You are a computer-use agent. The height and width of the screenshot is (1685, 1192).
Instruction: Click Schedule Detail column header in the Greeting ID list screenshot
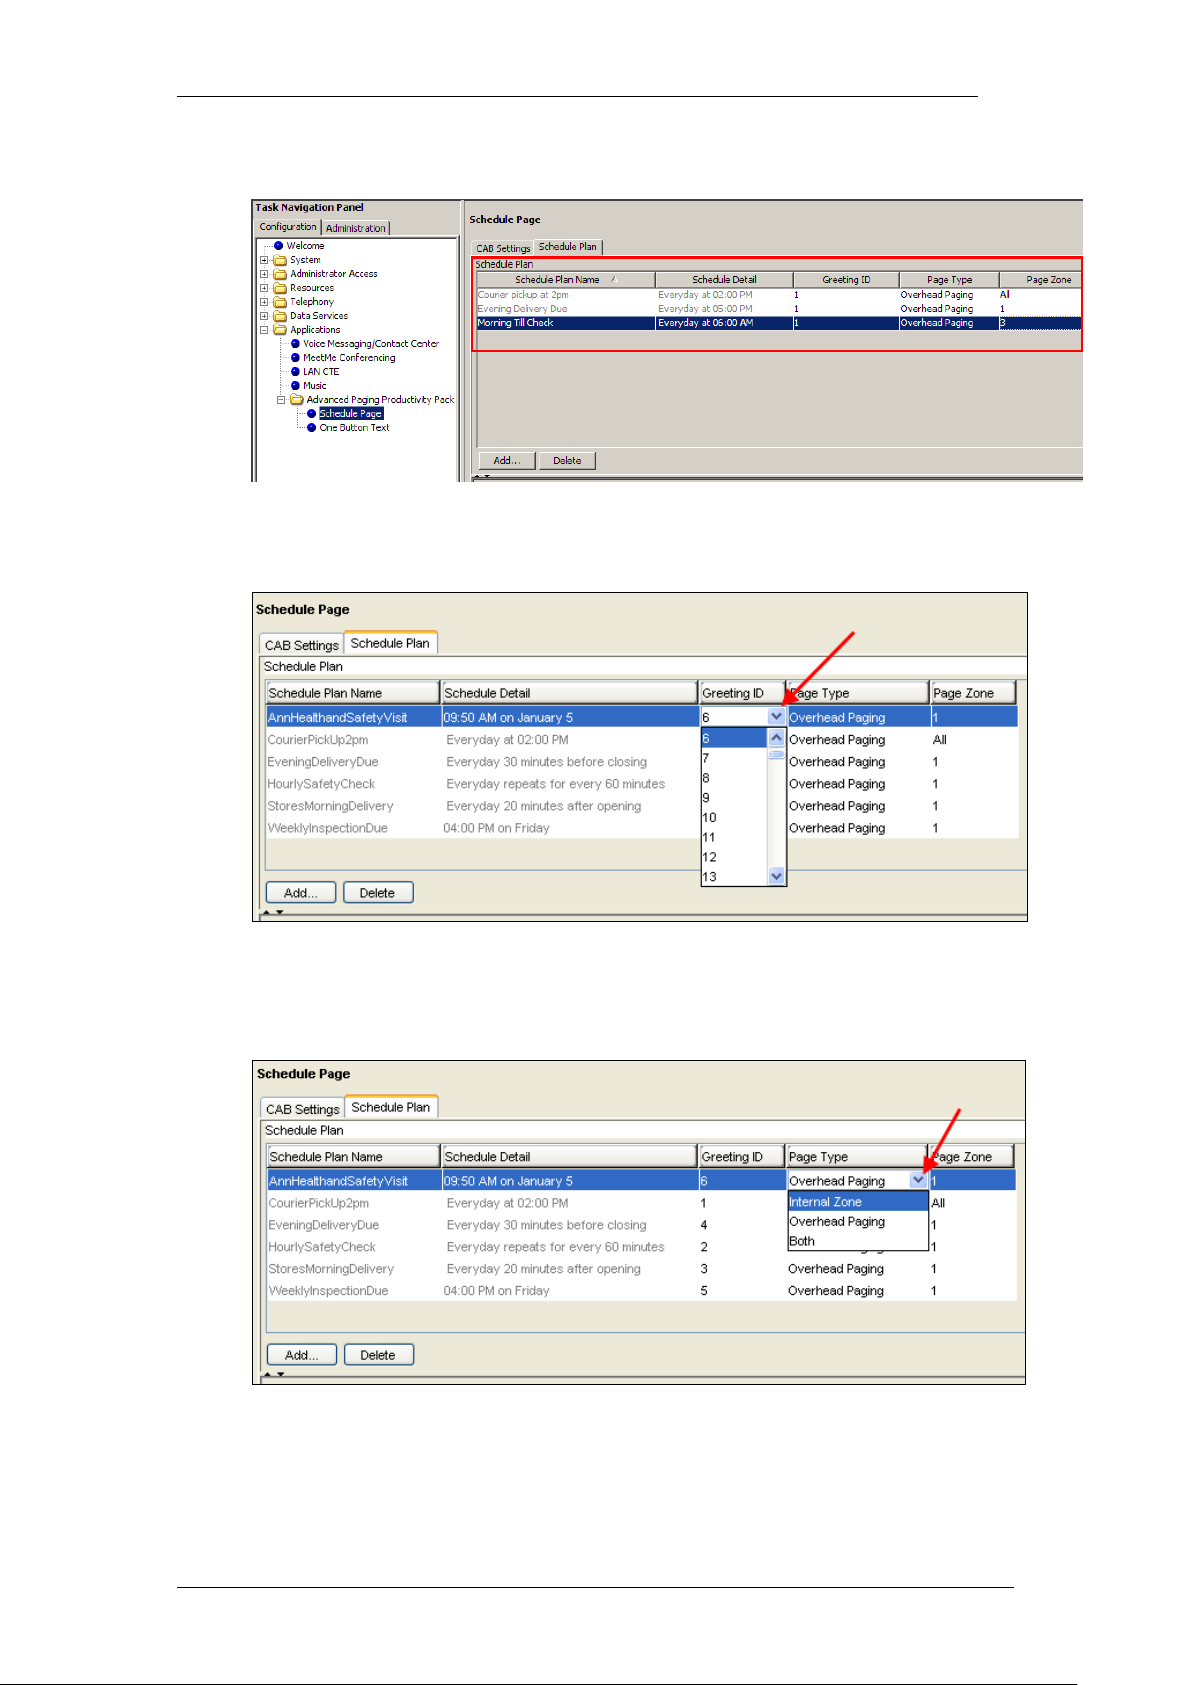tap(569, 693)
